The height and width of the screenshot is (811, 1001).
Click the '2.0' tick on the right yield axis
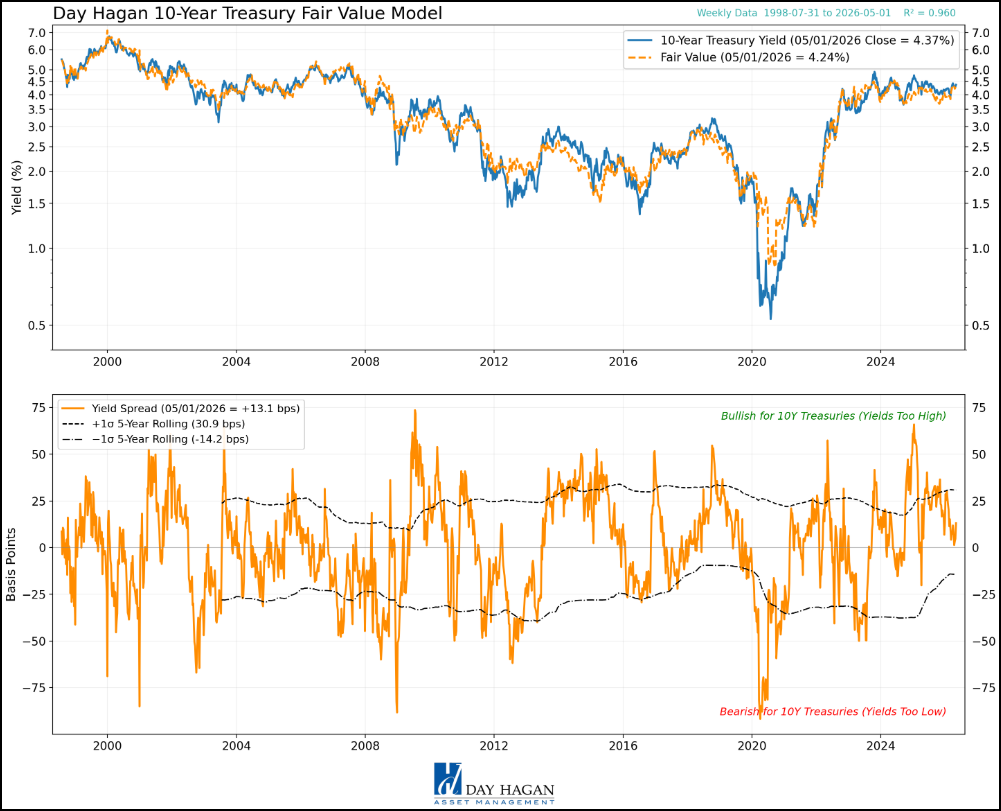point(981,172)
